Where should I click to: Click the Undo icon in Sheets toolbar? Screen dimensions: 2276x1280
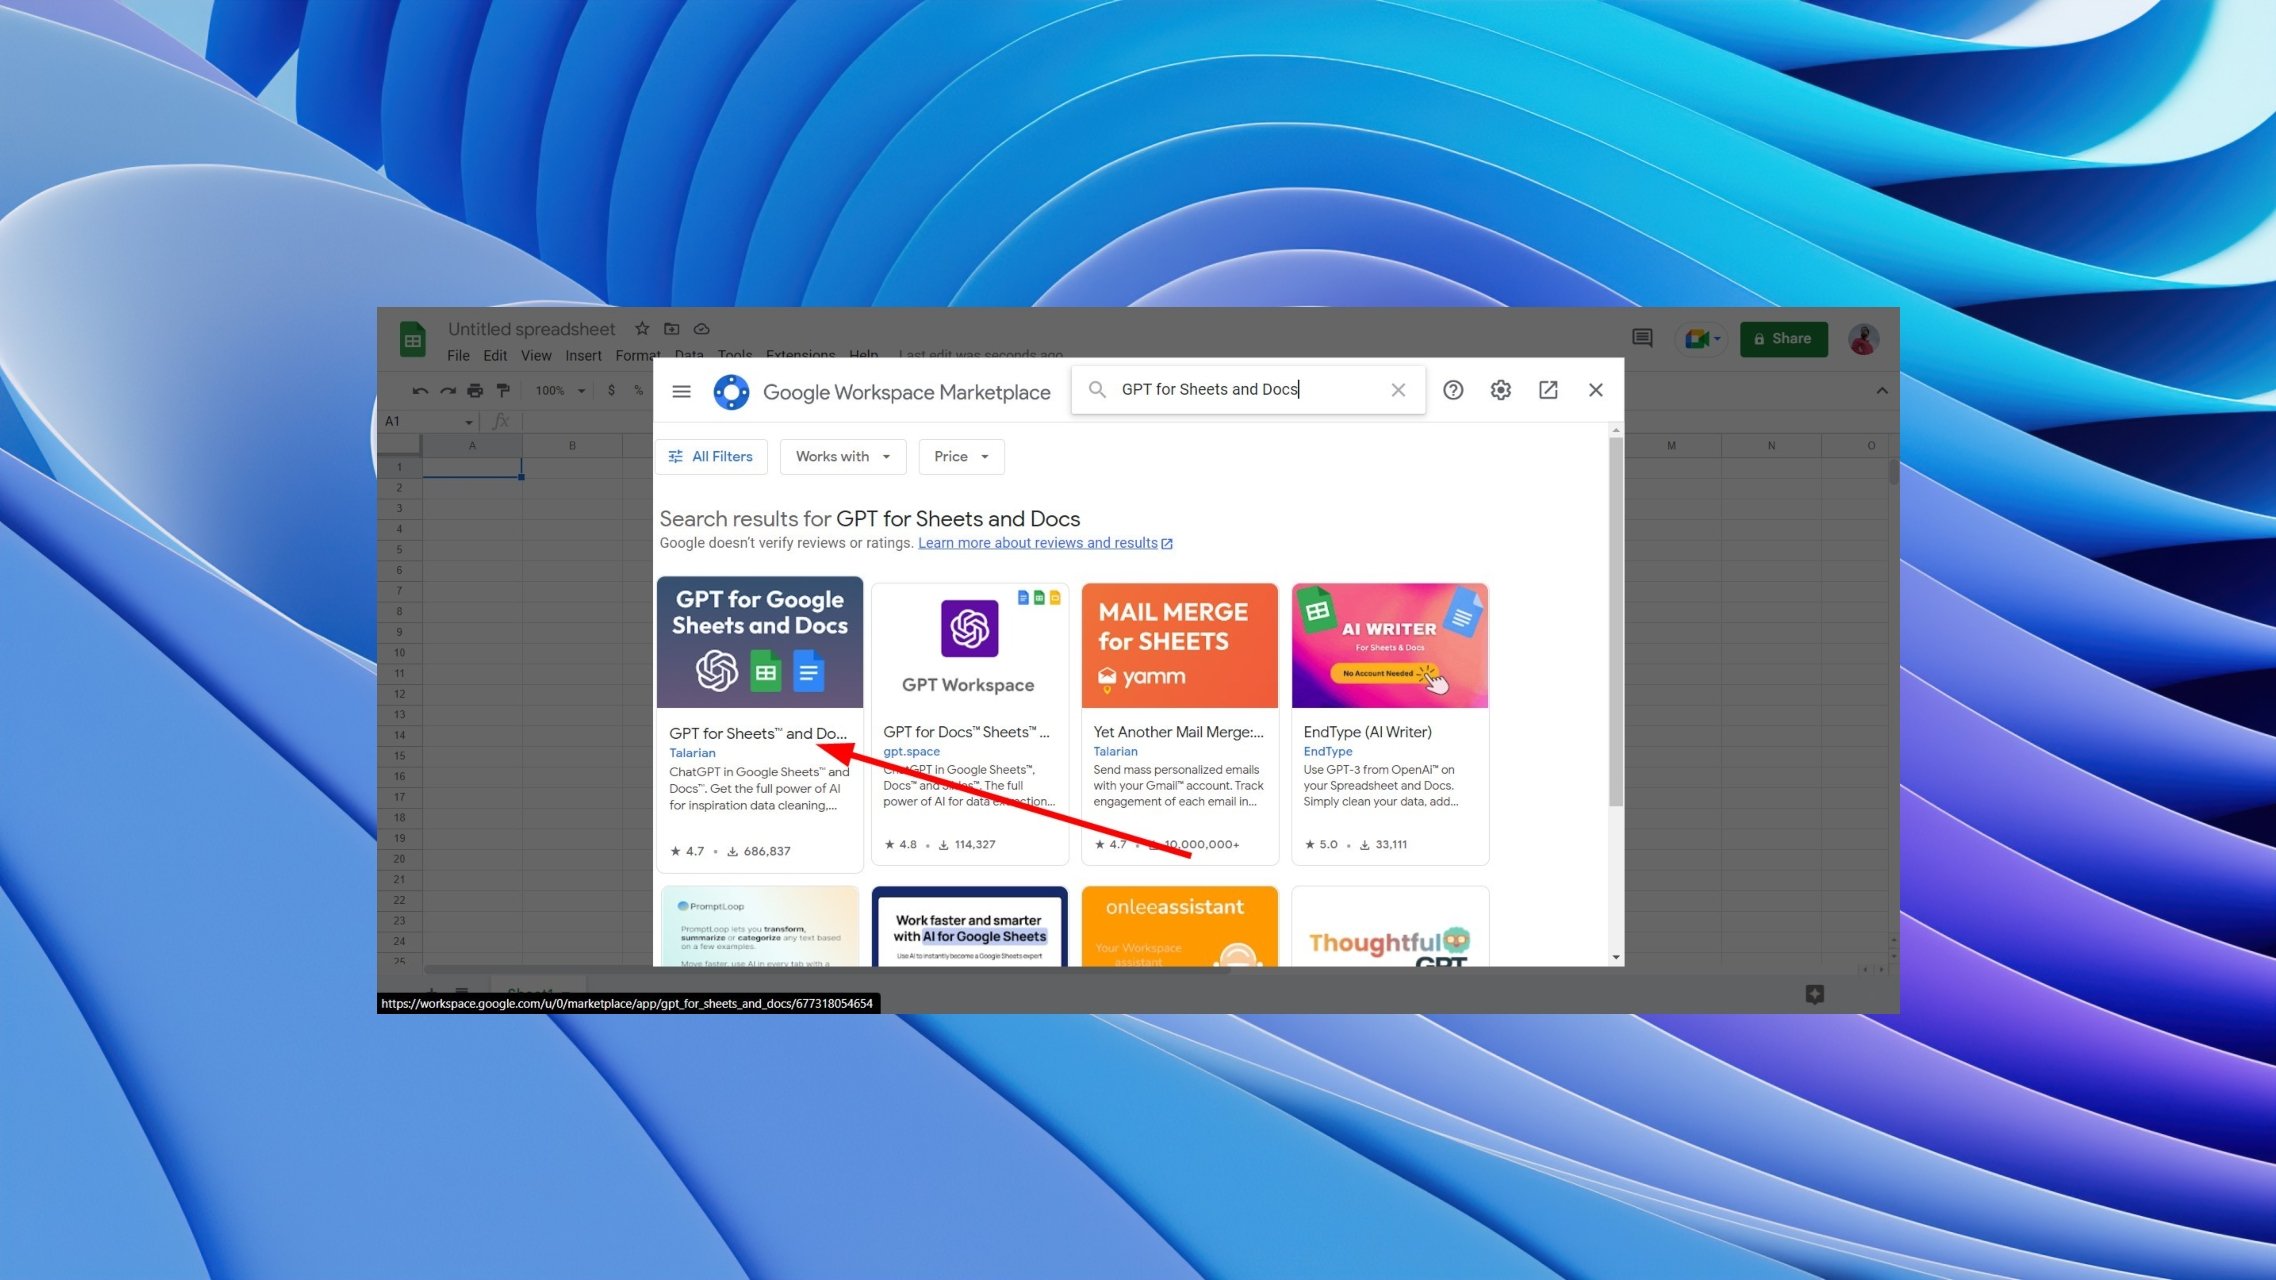420,390
